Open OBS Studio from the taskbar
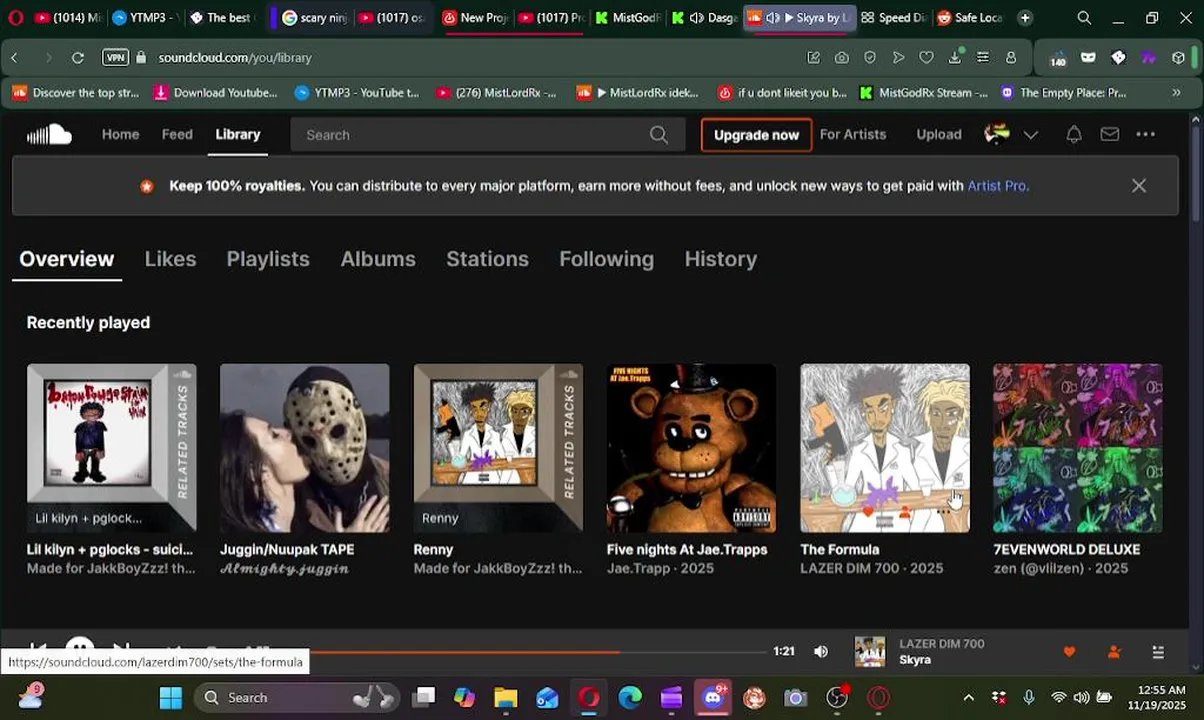The height and width of the screenshot is (720, 1204). (837, 697)
